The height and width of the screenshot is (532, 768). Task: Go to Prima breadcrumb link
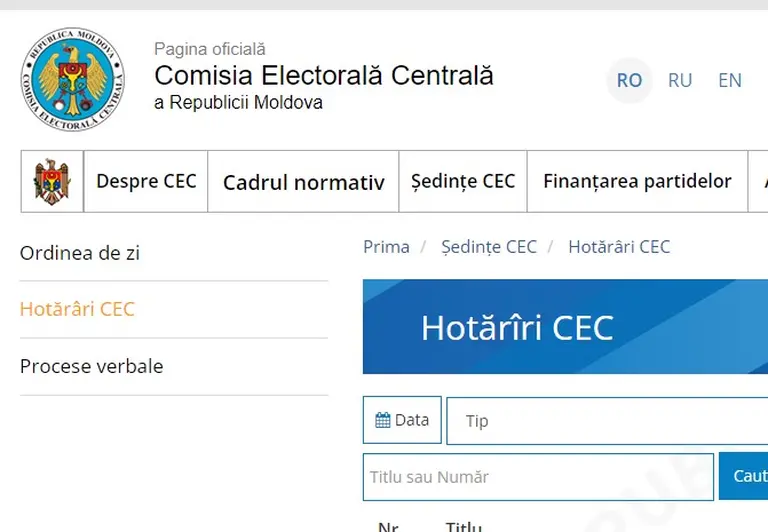click(386, 247)
